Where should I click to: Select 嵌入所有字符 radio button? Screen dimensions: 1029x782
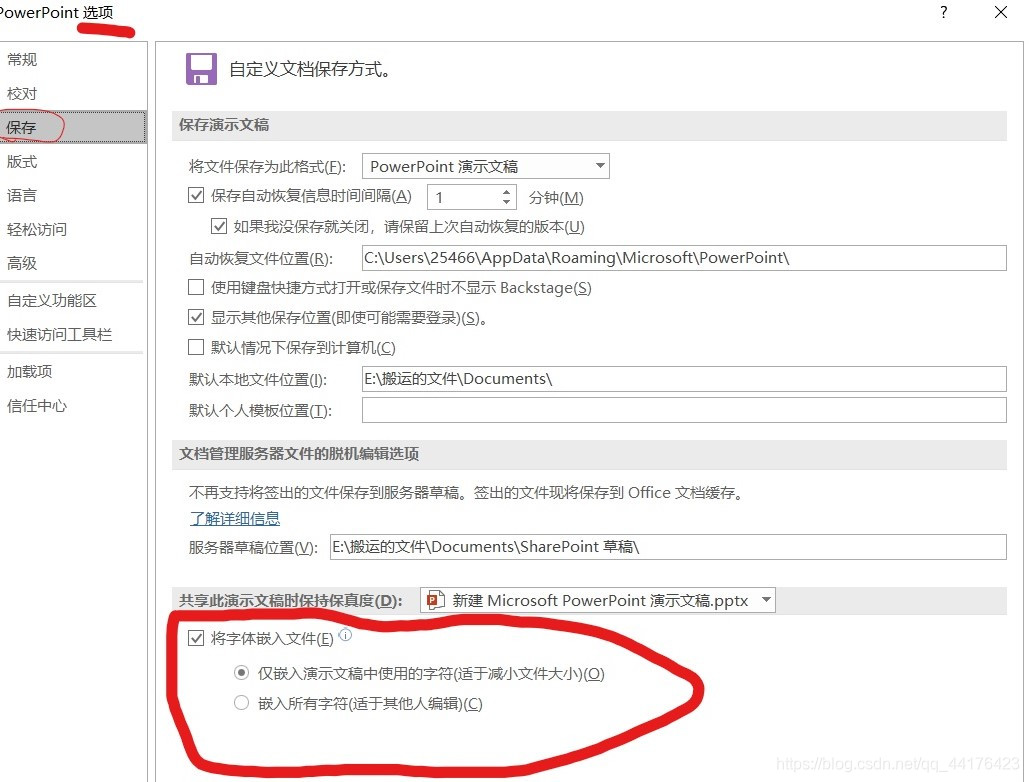pos(242,703)
